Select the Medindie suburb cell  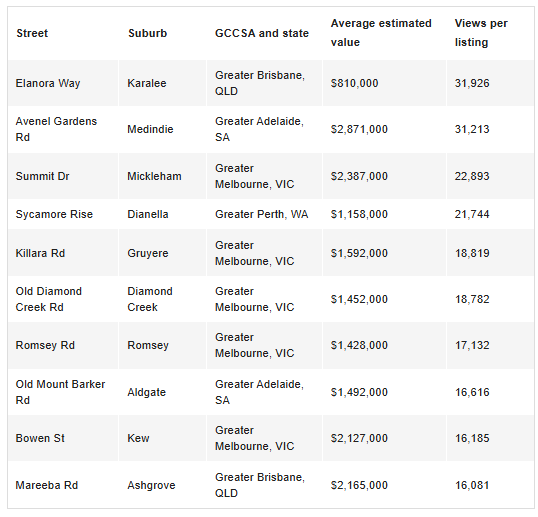[x=150, y=129]
